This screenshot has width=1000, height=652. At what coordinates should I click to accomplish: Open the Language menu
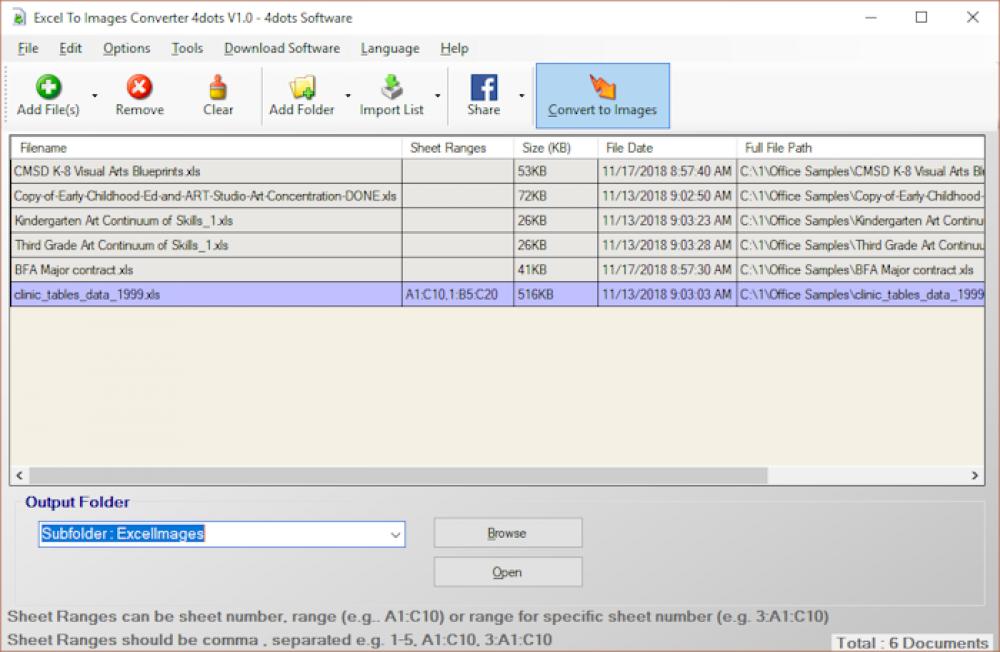(389, 48)
